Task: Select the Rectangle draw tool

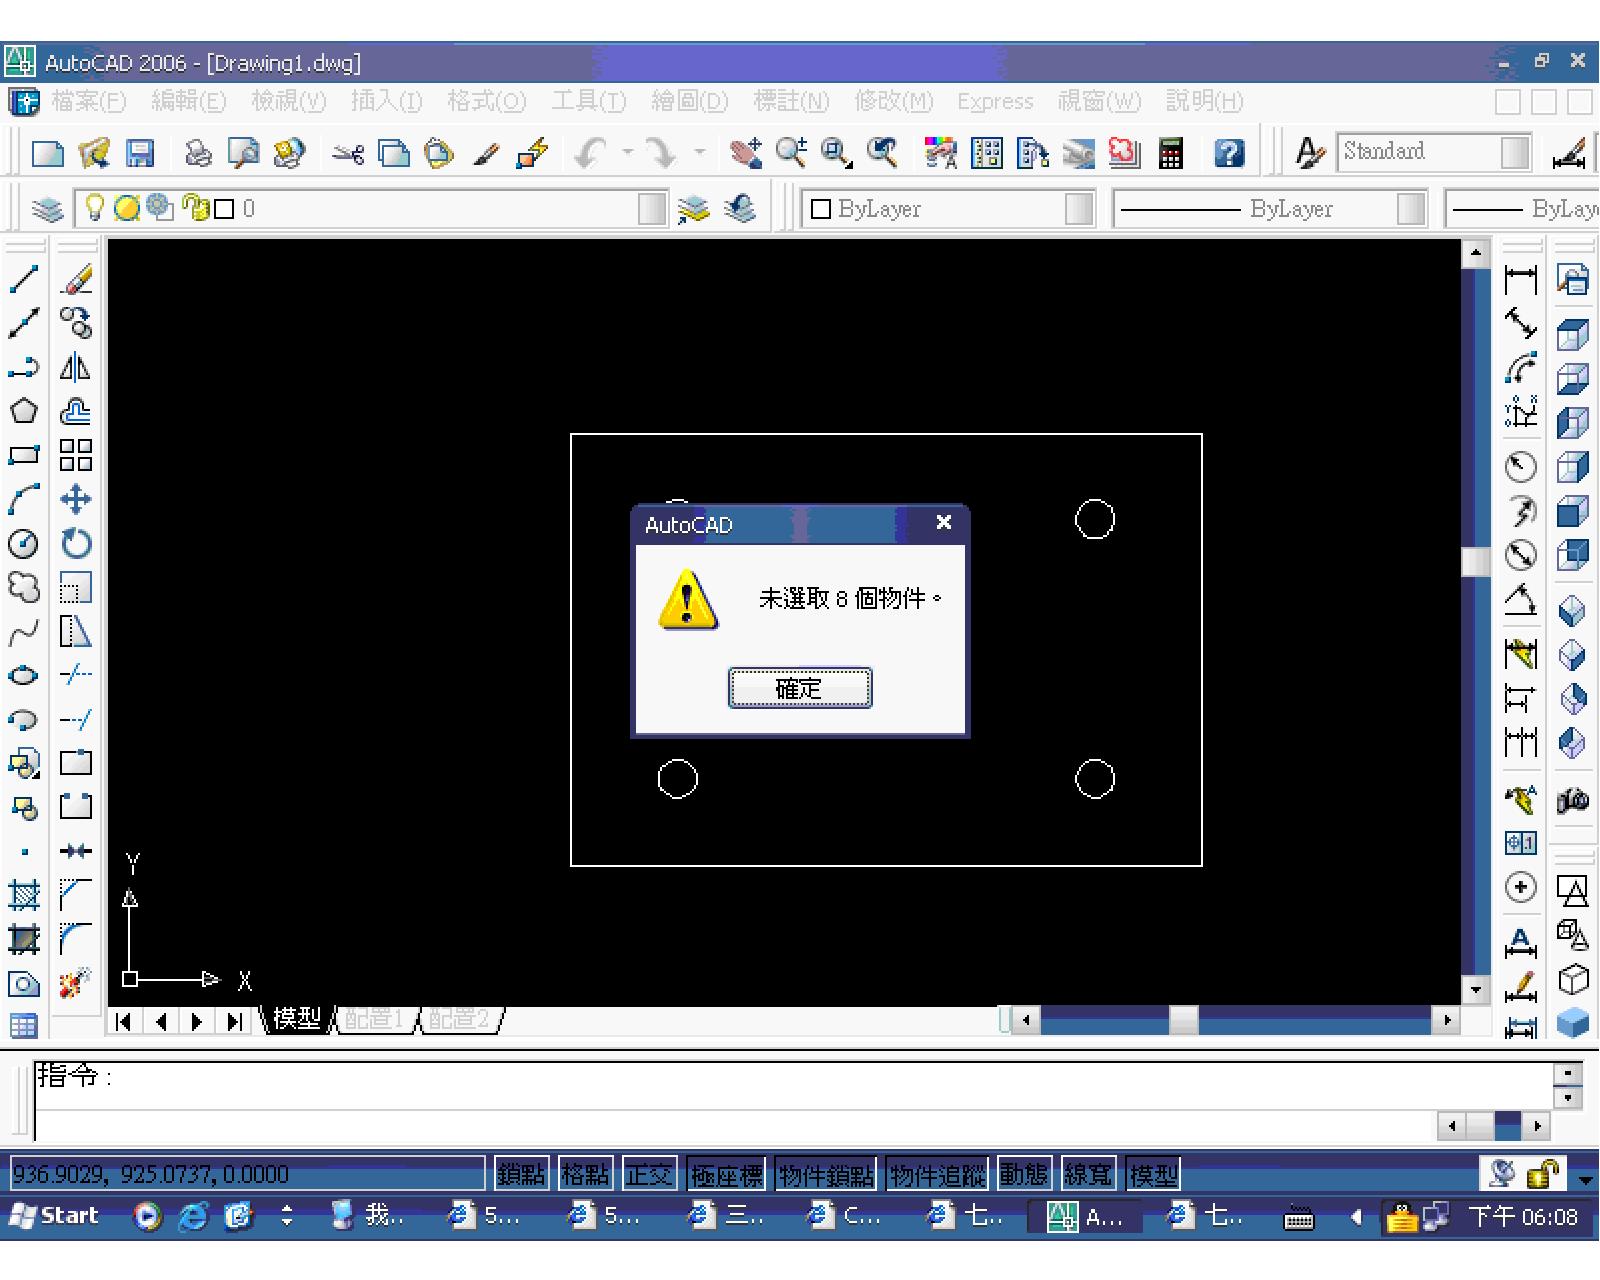Action: pos(24,455)
